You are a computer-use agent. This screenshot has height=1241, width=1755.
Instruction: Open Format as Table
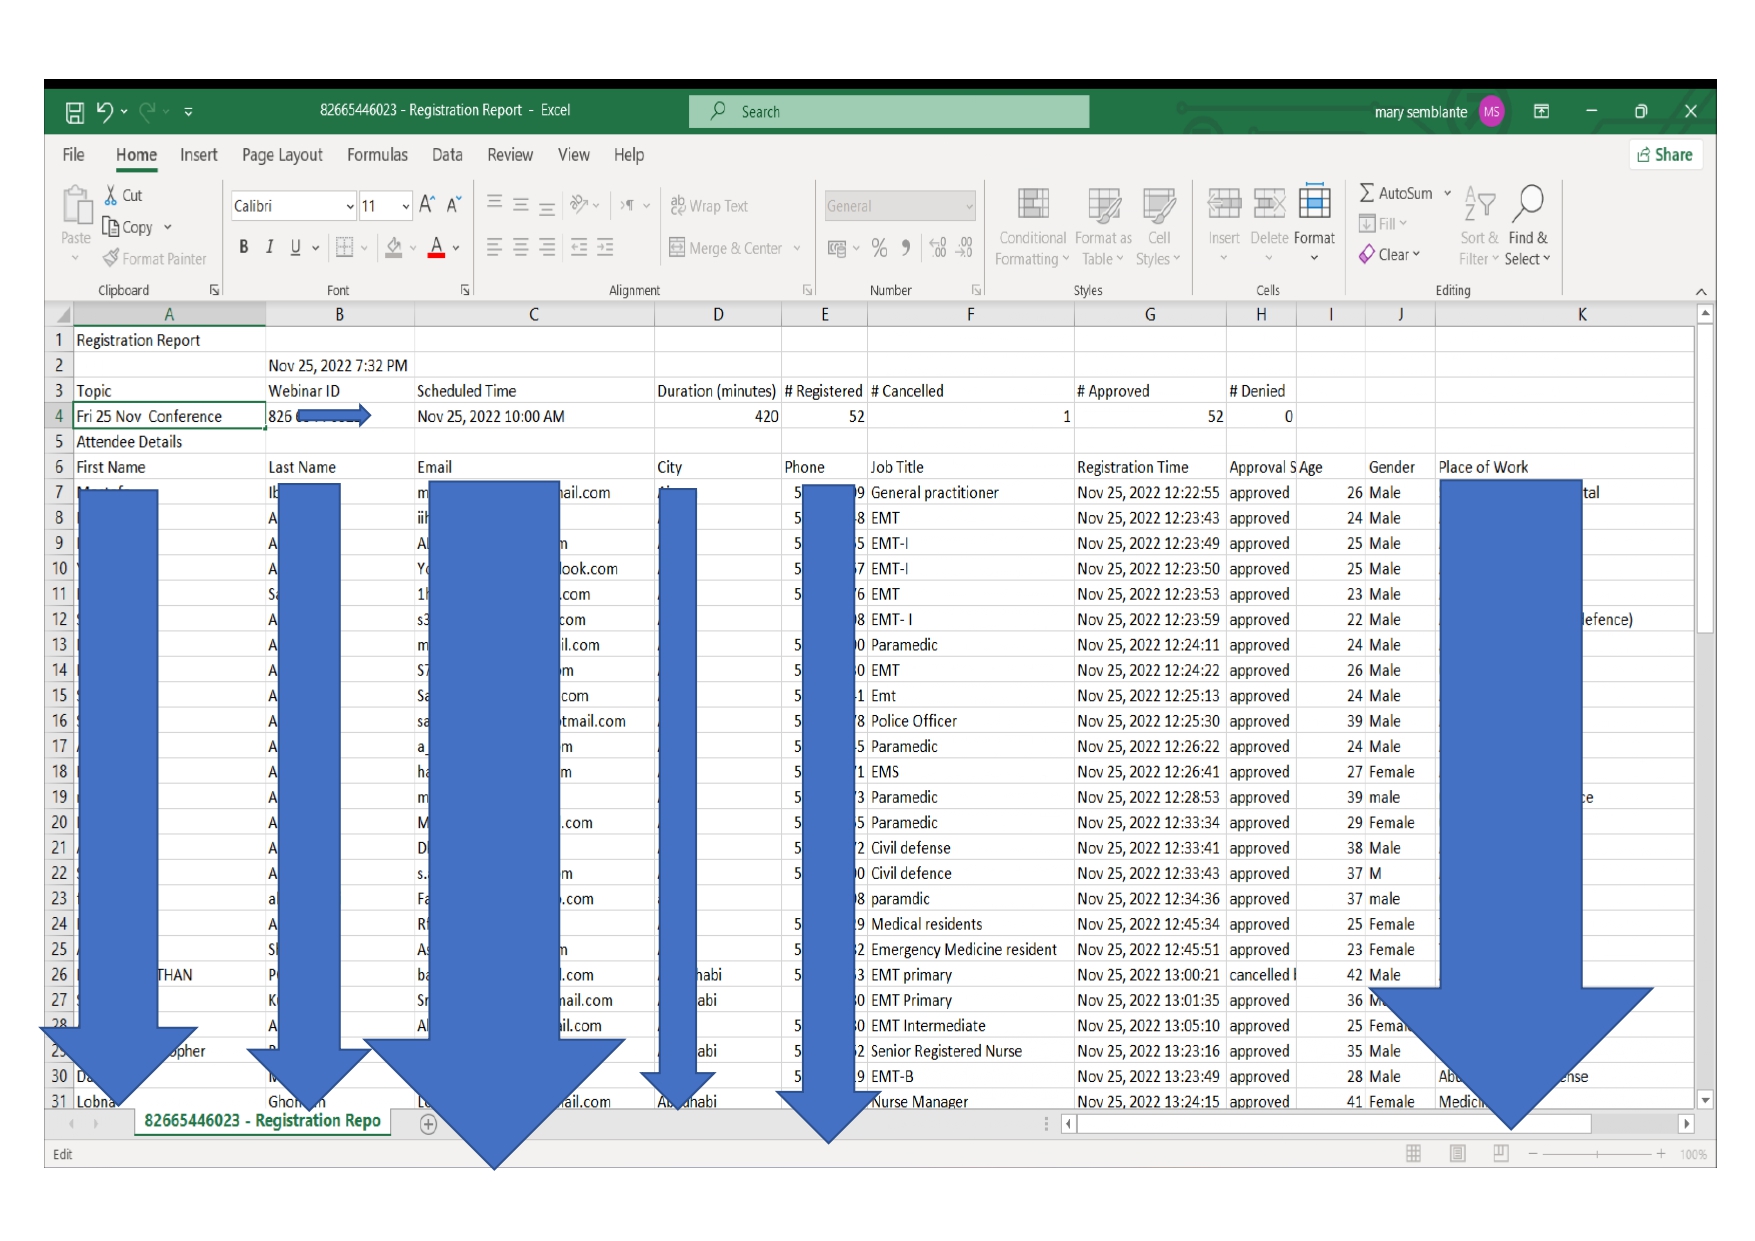coord(1103,227)
